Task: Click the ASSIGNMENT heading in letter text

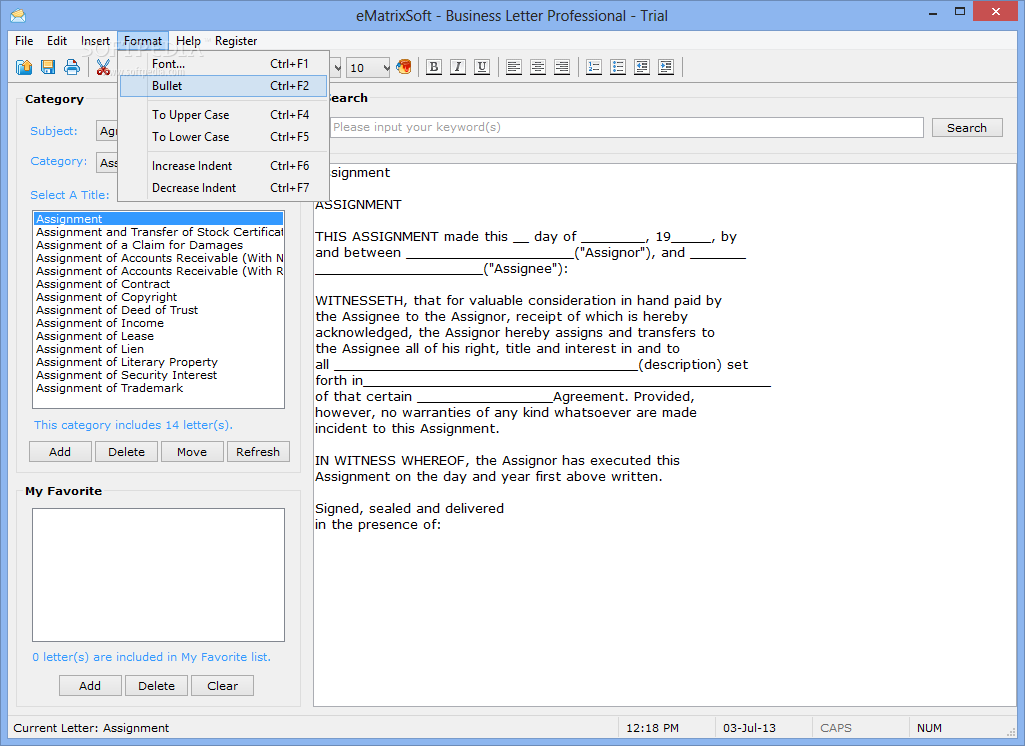Action: [358, 205]
